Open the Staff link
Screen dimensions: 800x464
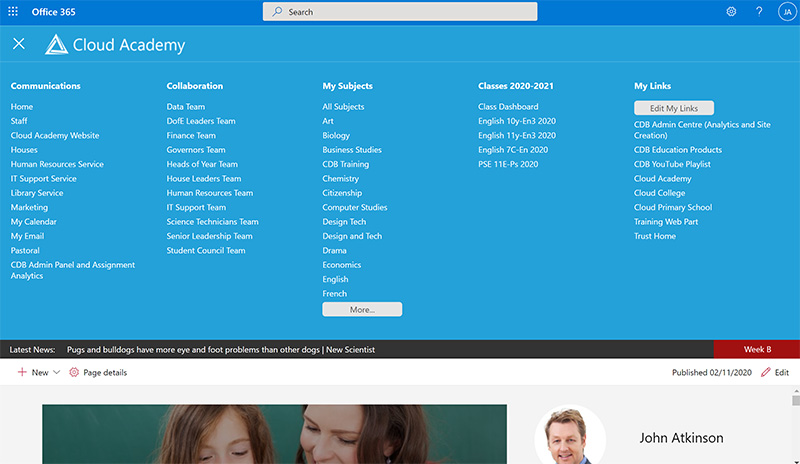pyautogui.click(x=19, y=121)
